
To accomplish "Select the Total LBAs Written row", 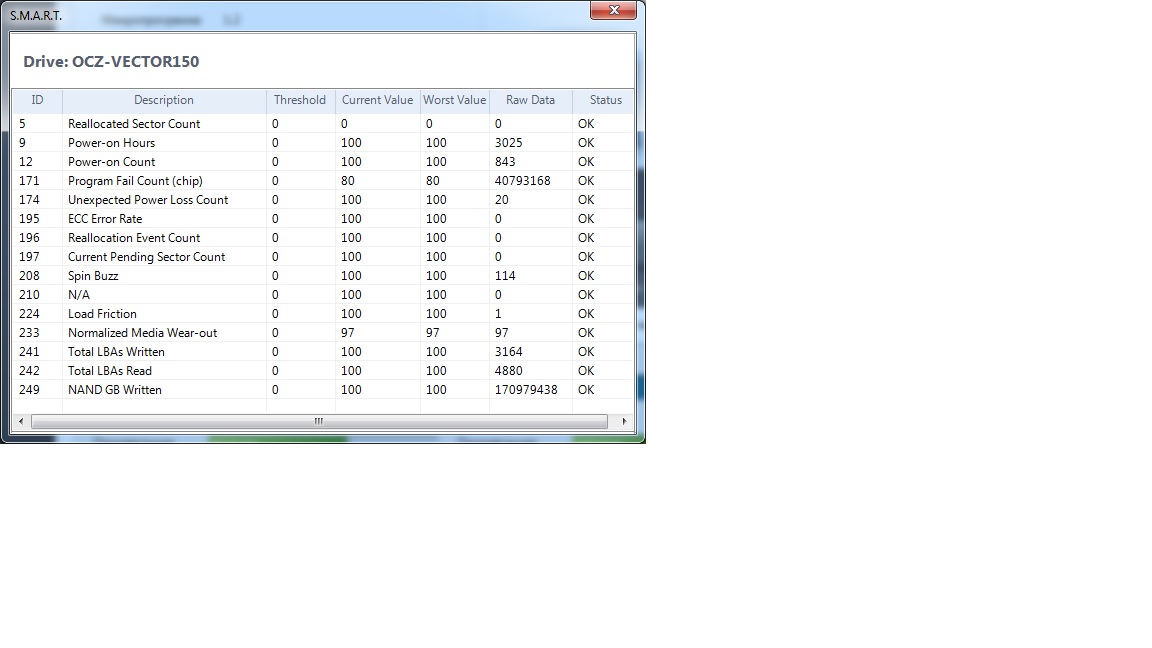I will pyautogui.click(x=323, y=352).
